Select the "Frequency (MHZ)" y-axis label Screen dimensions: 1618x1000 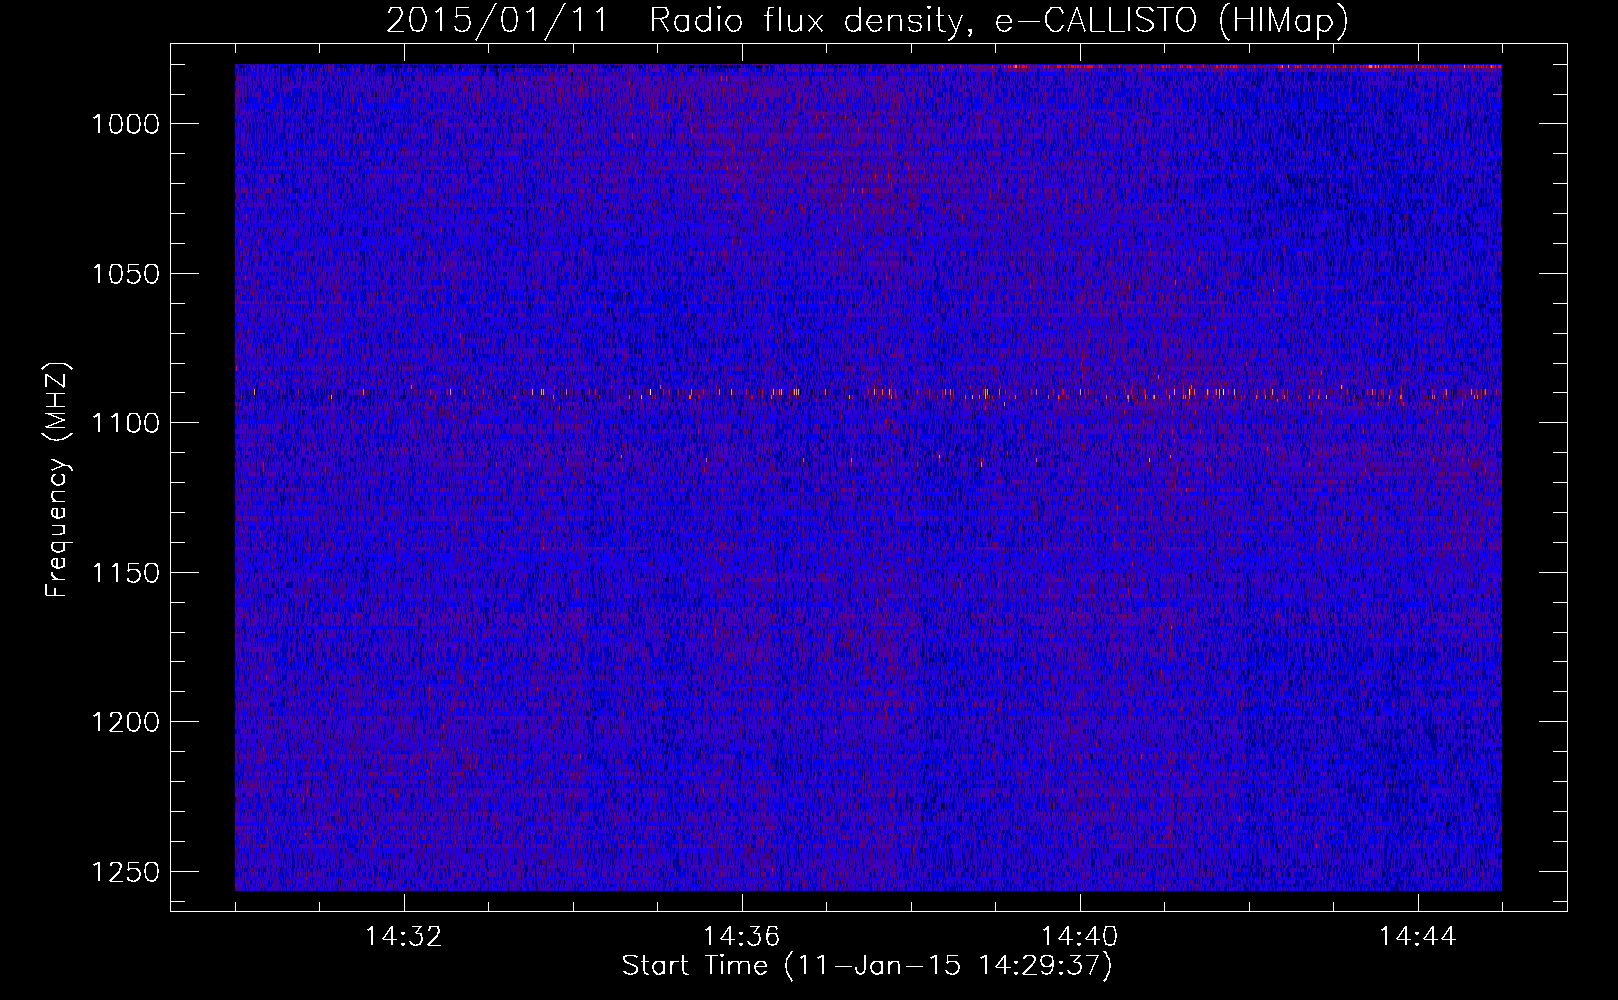click(x=58, y=480)
